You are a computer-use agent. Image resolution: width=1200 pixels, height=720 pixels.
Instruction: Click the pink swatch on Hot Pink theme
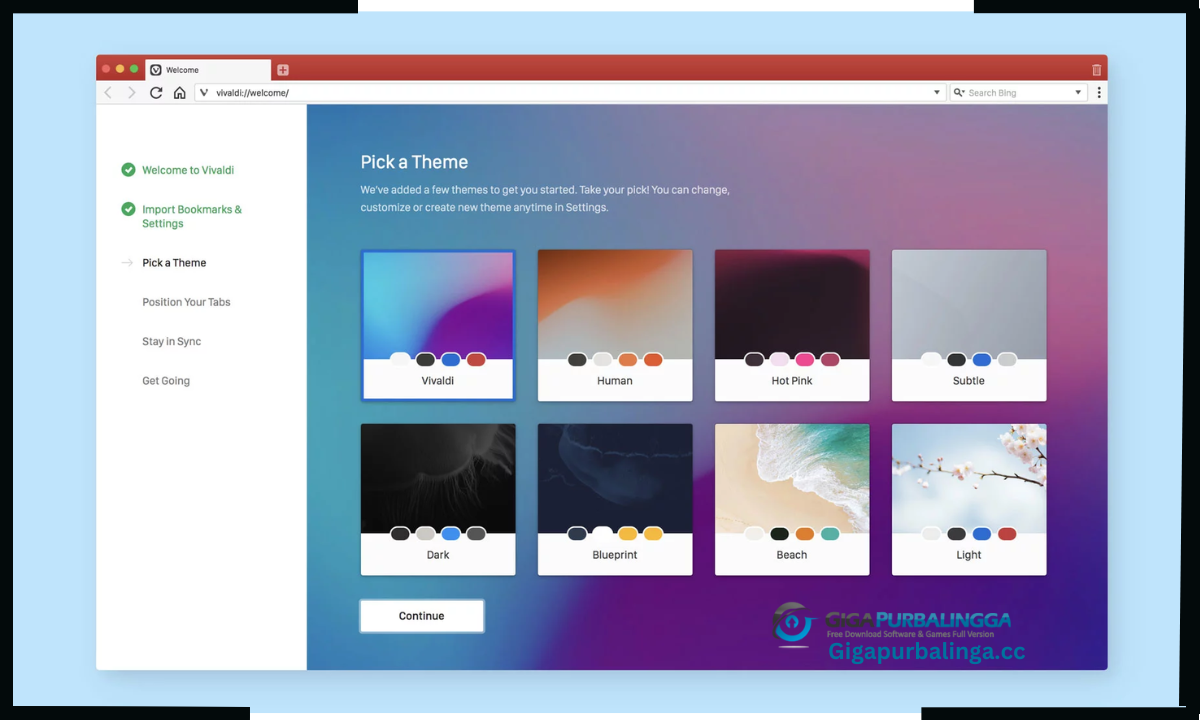pyautogui.click(x=805, y=360)
